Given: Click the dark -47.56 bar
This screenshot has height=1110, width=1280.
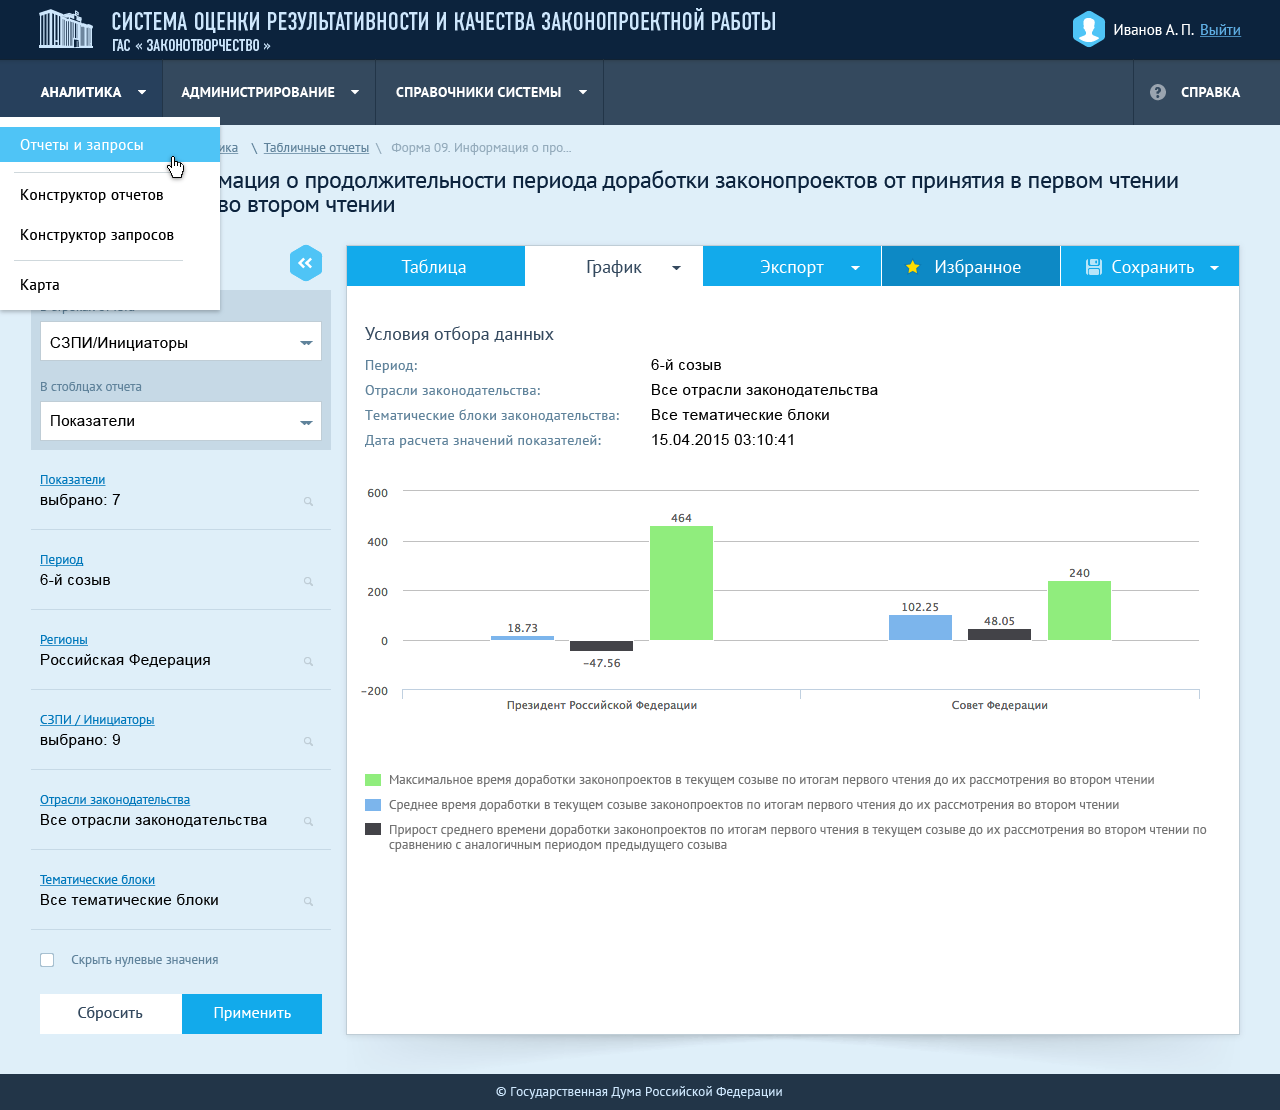Looking at the screenshot, I should coord(602,646).
